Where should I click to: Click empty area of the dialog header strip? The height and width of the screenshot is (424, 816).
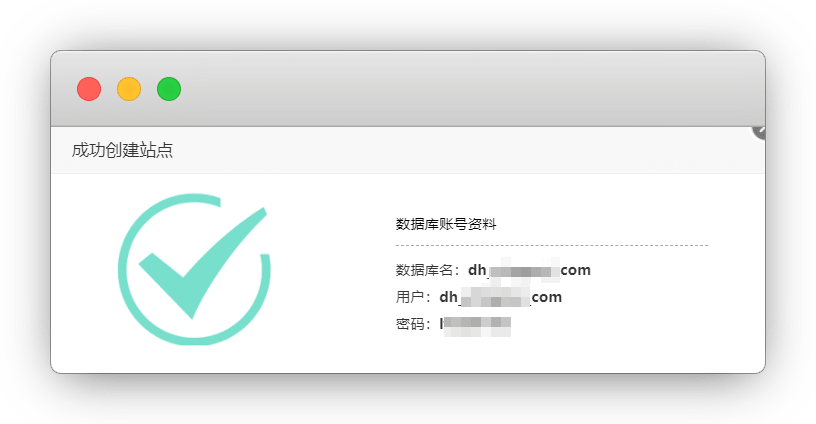(458, 150)
